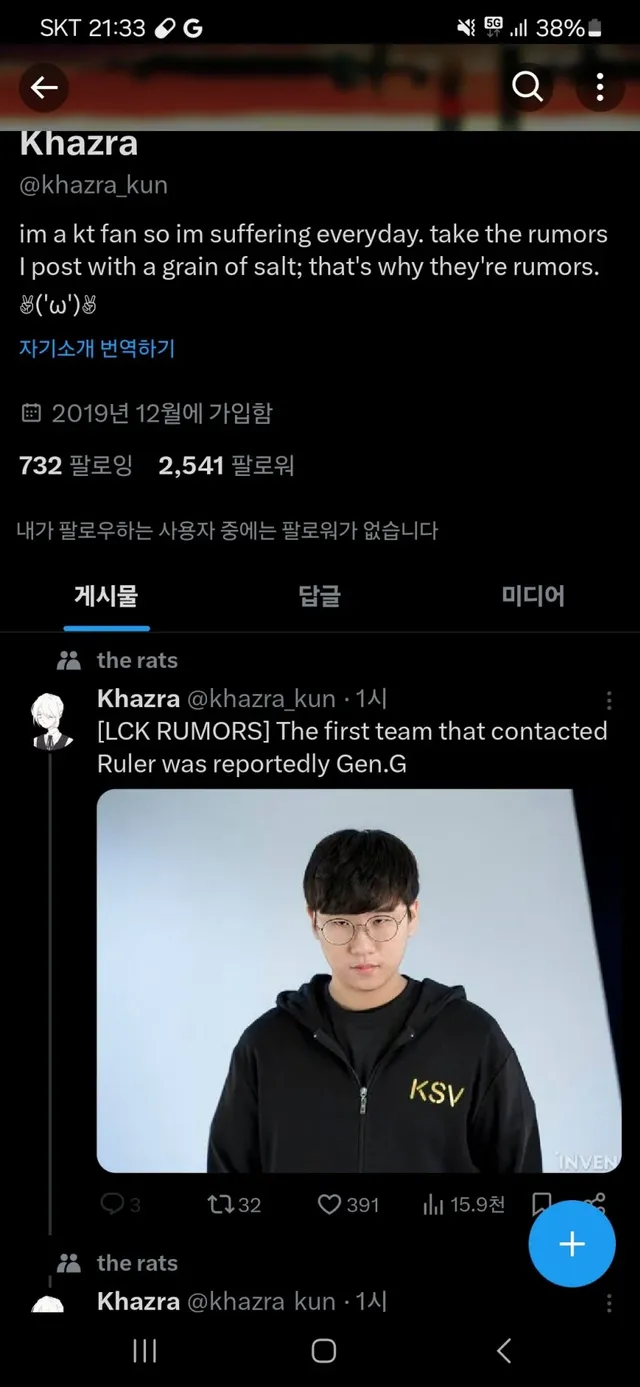Tap the Android recent apps button
640x1387 pixels.
145,1351
